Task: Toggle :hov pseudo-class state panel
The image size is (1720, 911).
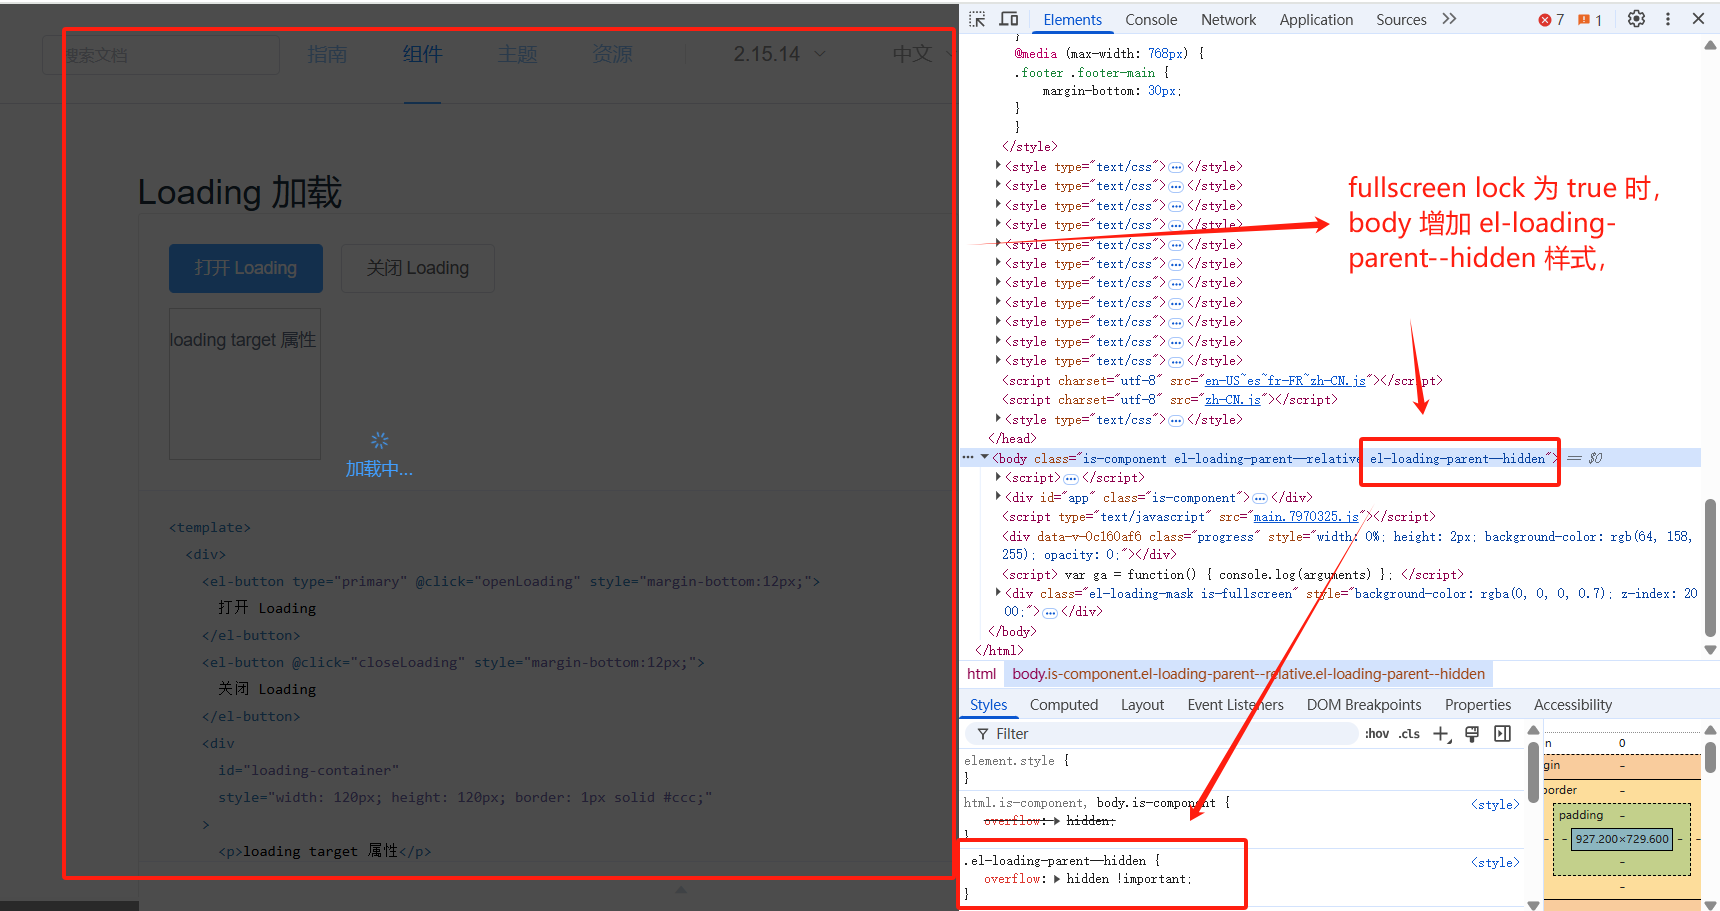Action: [x=1377, y=733]
